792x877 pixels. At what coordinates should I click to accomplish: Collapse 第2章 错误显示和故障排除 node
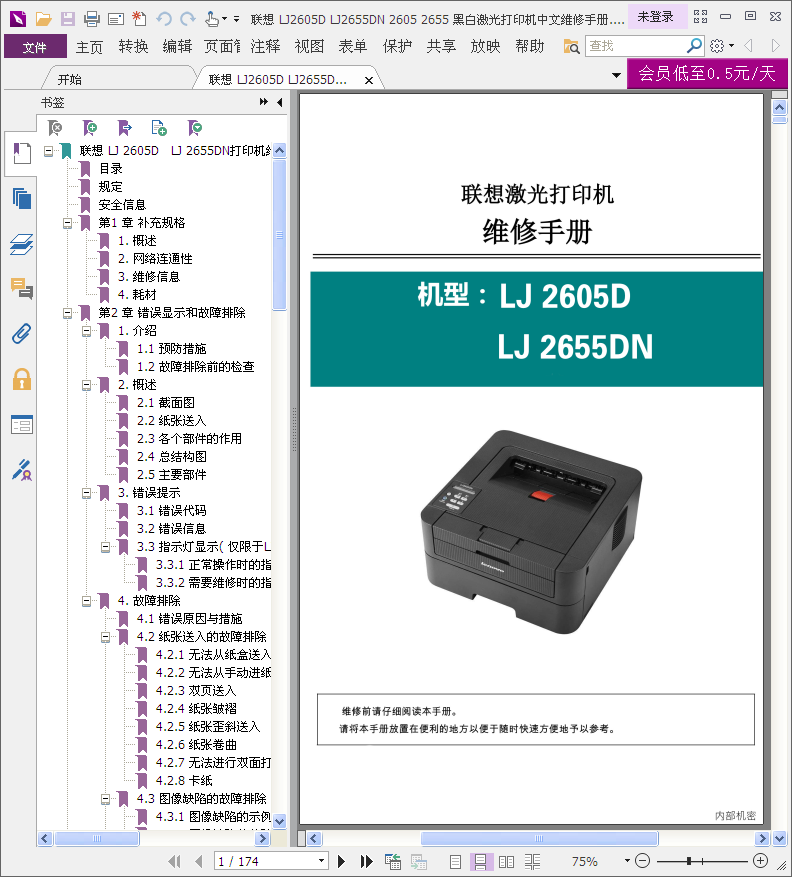click(68, 313)
